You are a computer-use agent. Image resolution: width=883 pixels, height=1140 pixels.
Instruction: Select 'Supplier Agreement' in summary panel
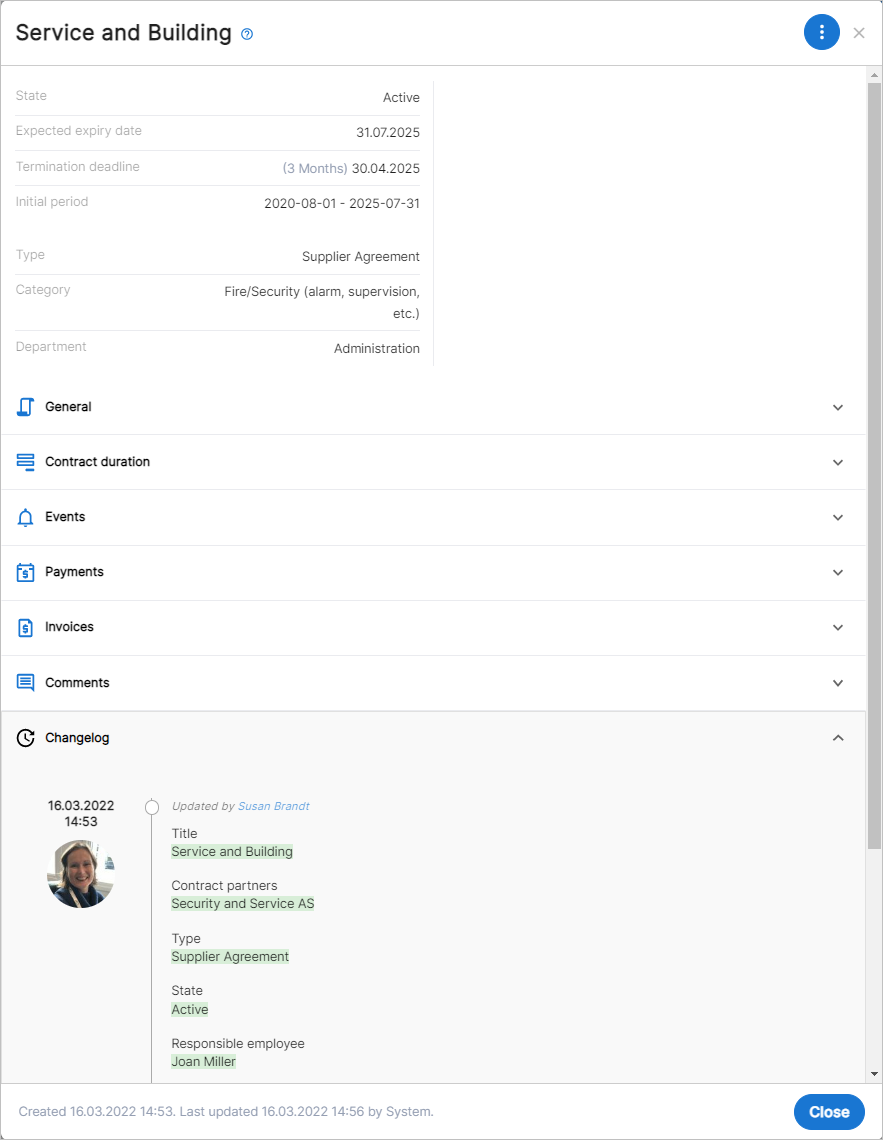click(x=360, y=257)
